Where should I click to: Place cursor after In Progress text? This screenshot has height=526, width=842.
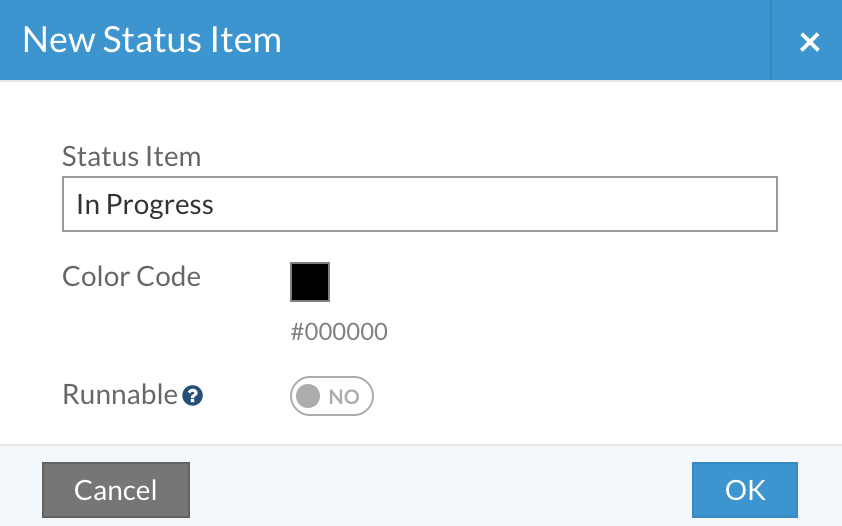[215, 204]
